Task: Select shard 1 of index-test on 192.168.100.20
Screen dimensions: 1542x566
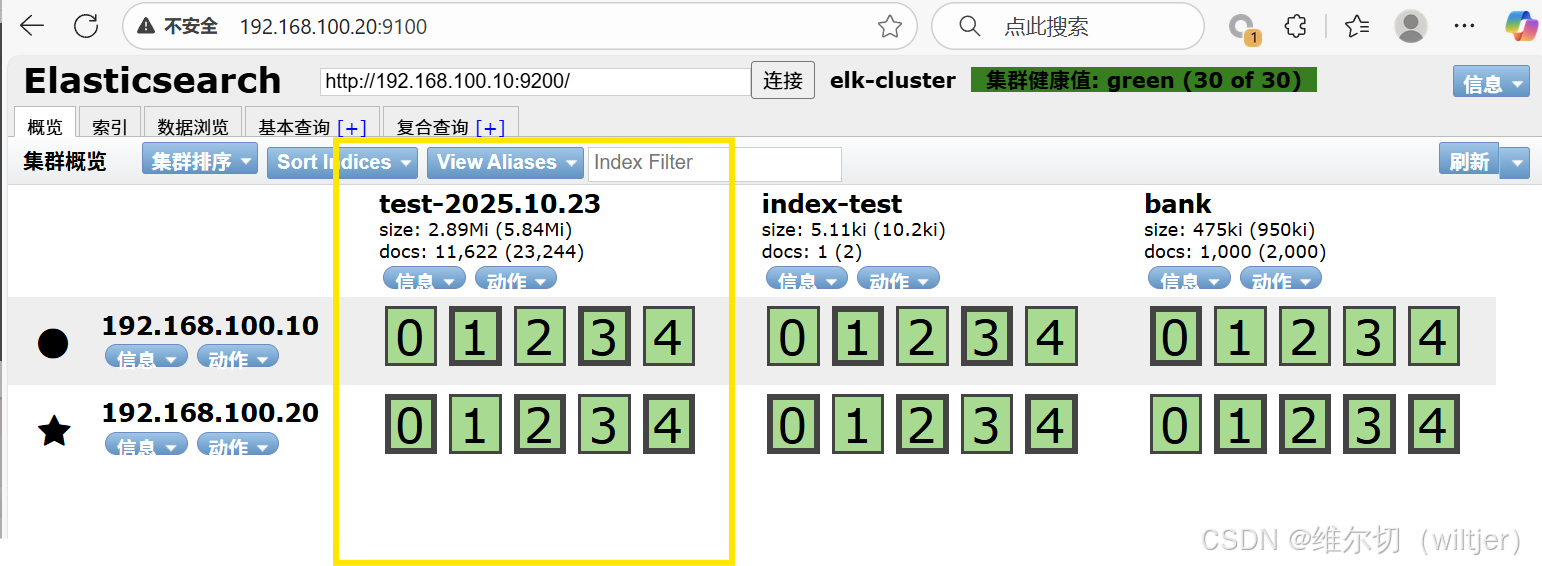Action: (x=857, y=424)
